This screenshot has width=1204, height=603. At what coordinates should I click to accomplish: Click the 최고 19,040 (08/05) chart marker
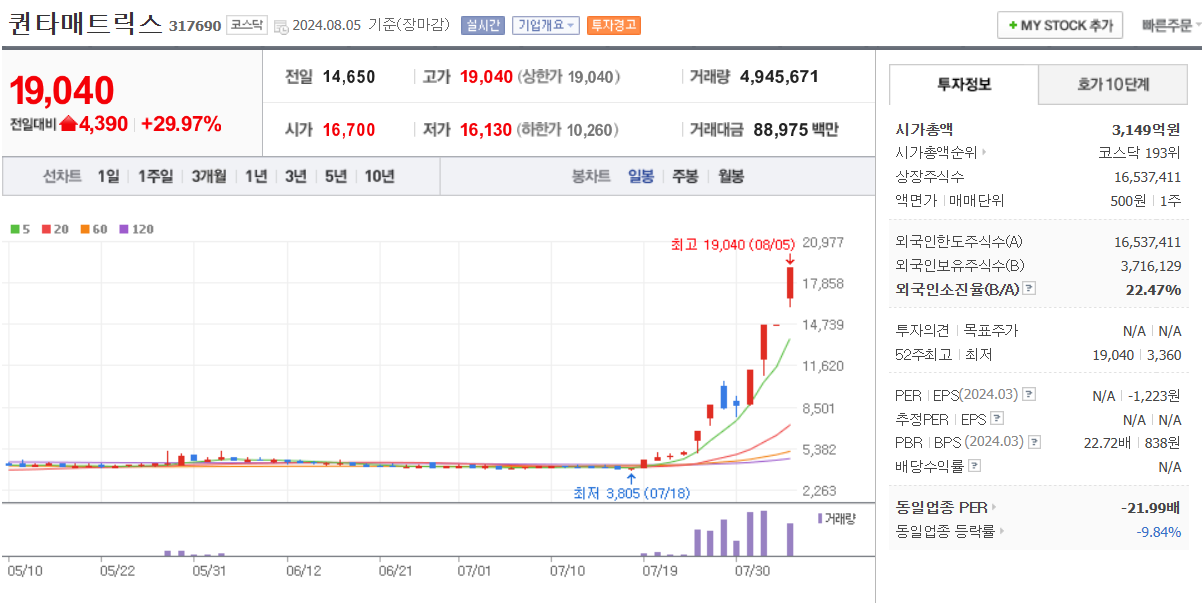pyautogui.click(x=733, y=244)
